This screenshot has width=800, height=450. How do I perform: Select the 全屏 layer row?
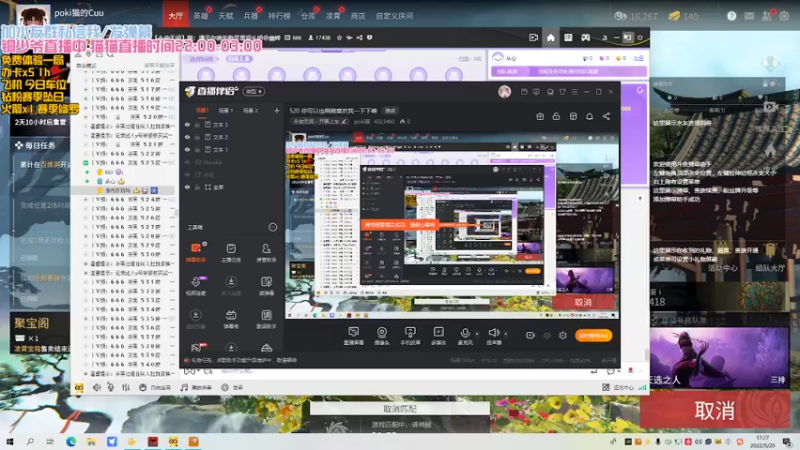click(231, 187)
